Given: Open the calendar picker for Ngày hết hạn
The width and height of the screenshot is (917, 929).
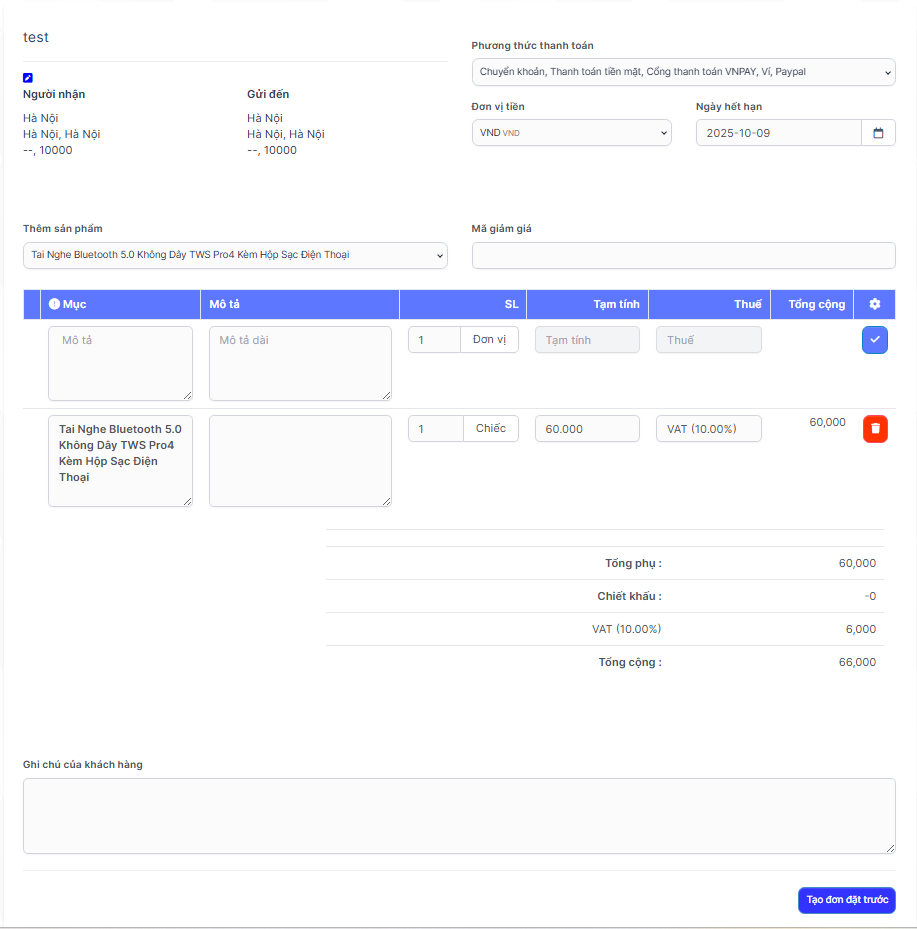Looking at the screenshot, I should pos(878,133).
